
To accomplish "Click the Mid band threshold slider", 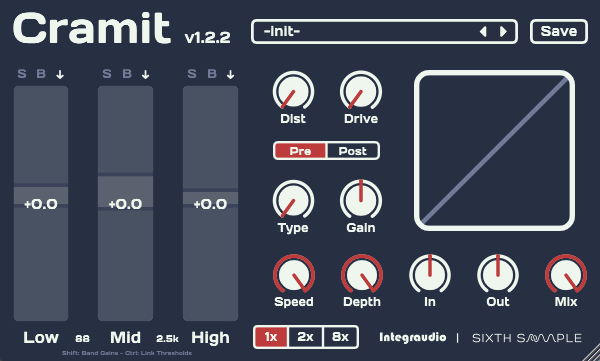I will pyautogui.click(x=126, y=203).
